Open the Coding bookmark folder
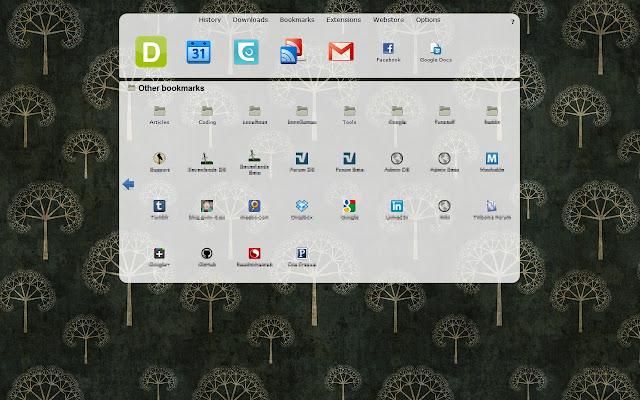The image size is (640, 400). pos(207,115)
